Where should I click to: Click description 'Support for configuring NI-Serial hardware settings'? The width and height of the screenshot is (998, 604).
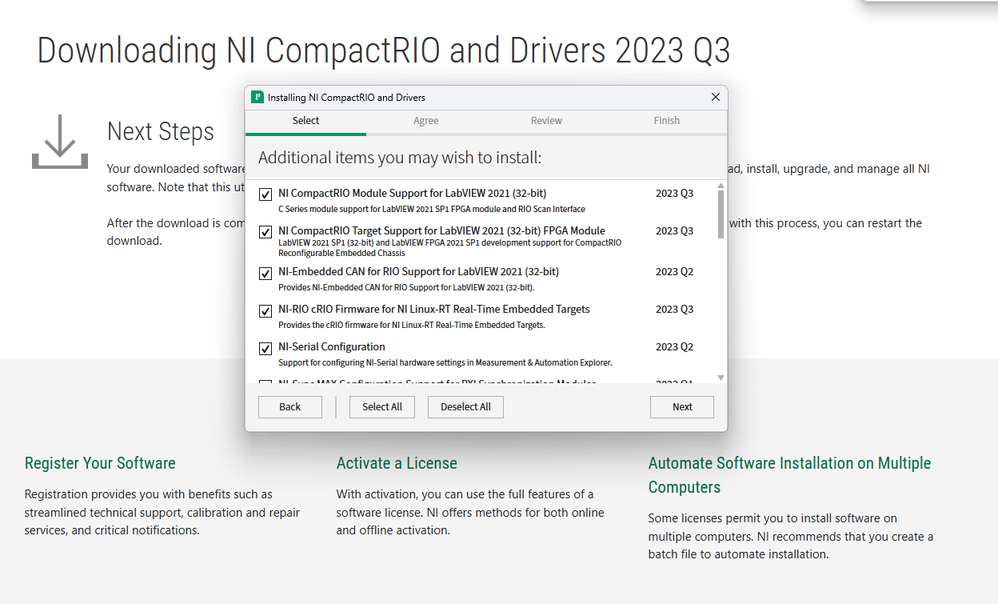point(445,362)
